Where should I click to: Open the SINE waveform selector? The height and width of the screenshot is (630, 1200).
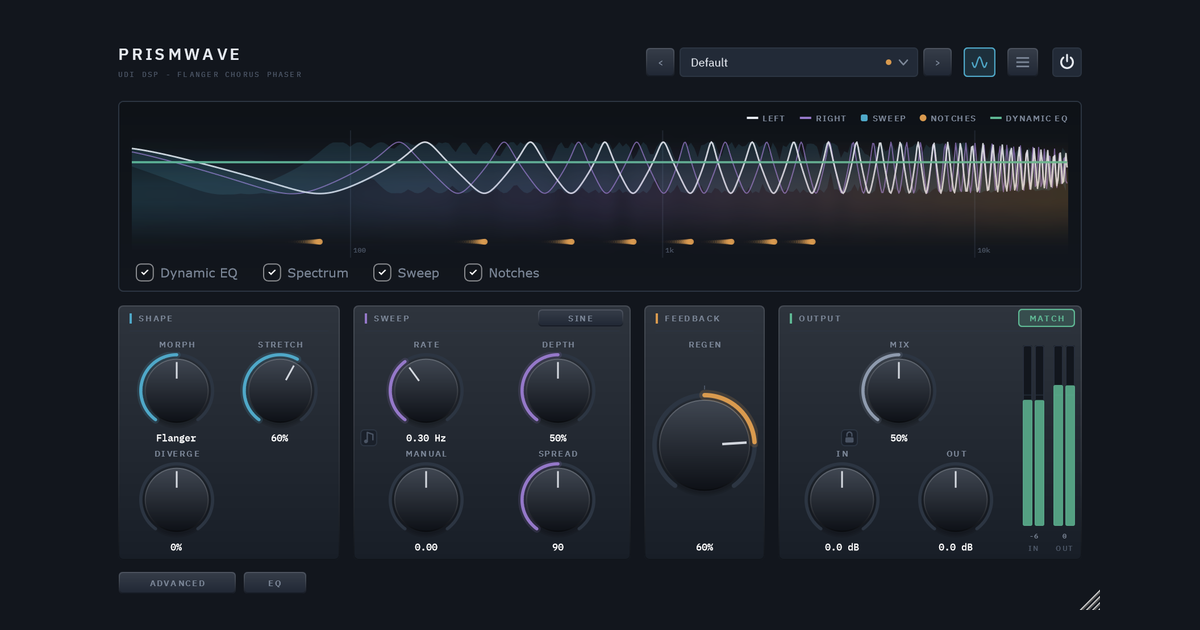(580, 318)
